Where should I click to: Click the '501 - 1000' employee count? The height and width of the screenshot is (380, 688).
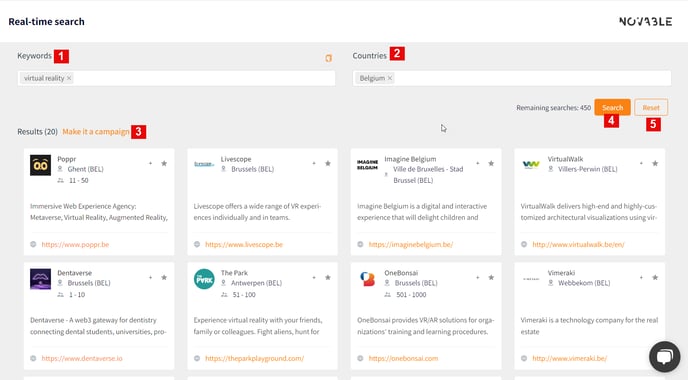point(411,295)
